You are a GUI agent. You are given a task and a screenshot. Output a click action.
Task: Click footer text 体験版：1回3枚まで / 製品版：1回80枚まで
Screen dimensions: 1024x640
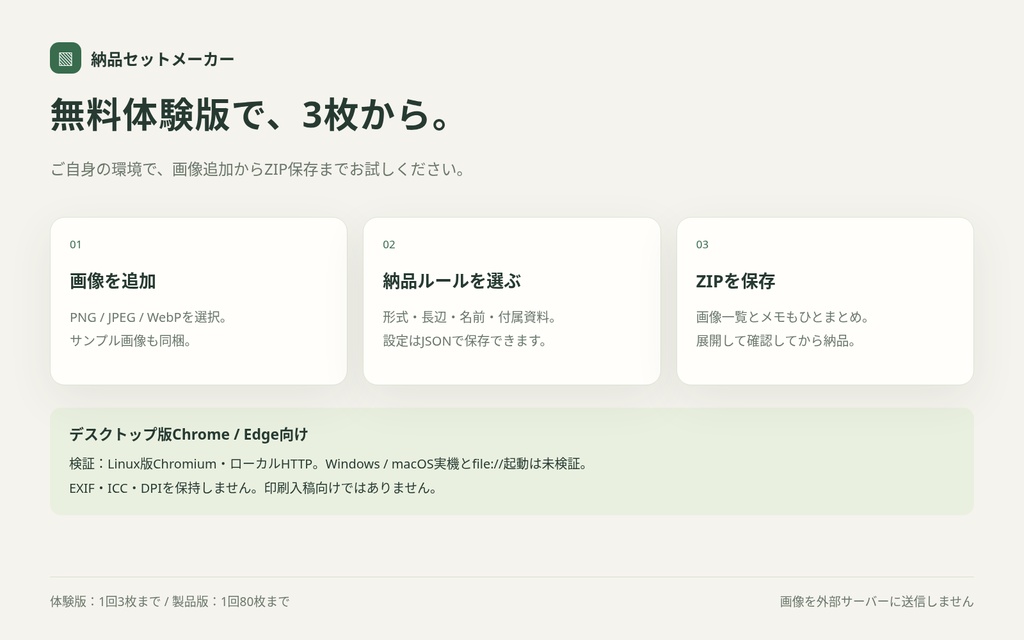coord(170,601)
